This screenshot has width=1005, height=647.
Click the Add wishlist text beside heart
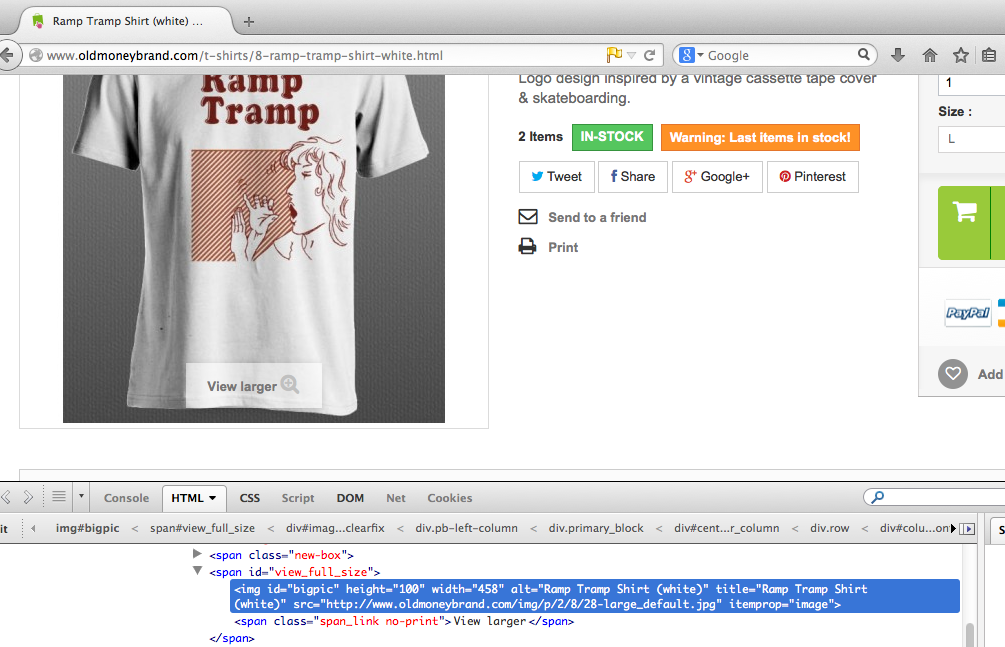click(x=991, y=374)
